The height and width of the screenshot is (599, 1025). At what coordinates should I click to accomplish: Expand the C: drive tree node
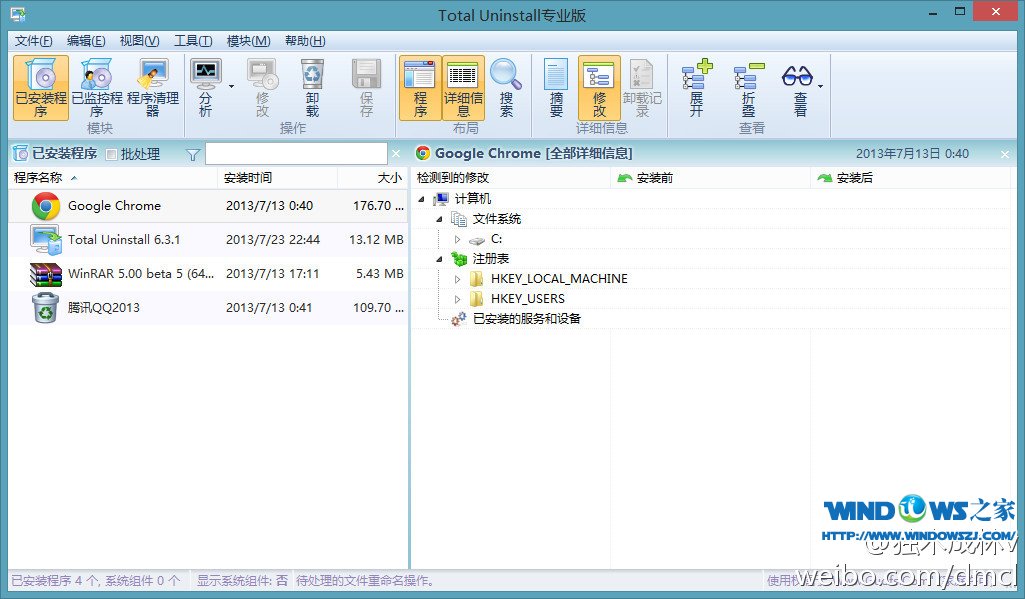[458, 239]
